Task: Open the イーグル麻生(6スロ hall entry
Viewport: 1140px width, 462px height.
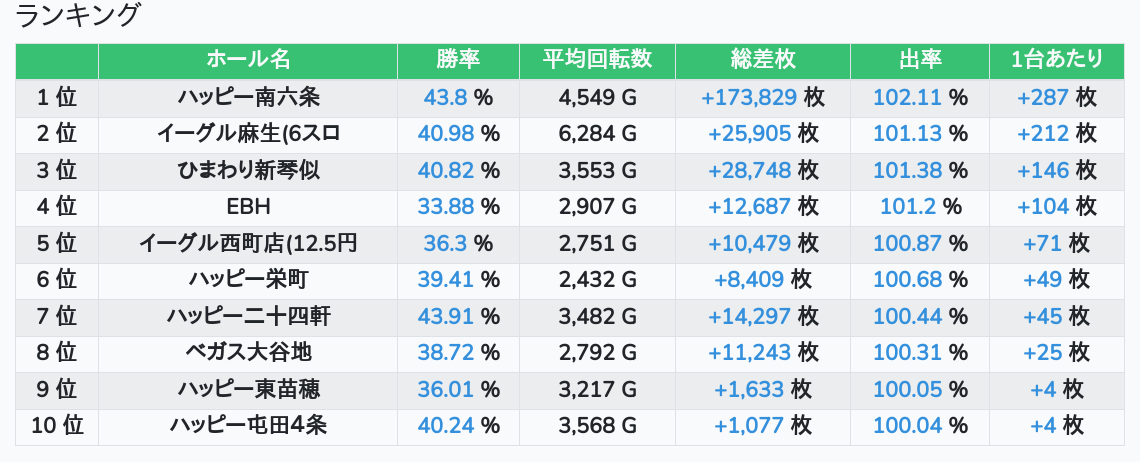Action: [248, 134]
